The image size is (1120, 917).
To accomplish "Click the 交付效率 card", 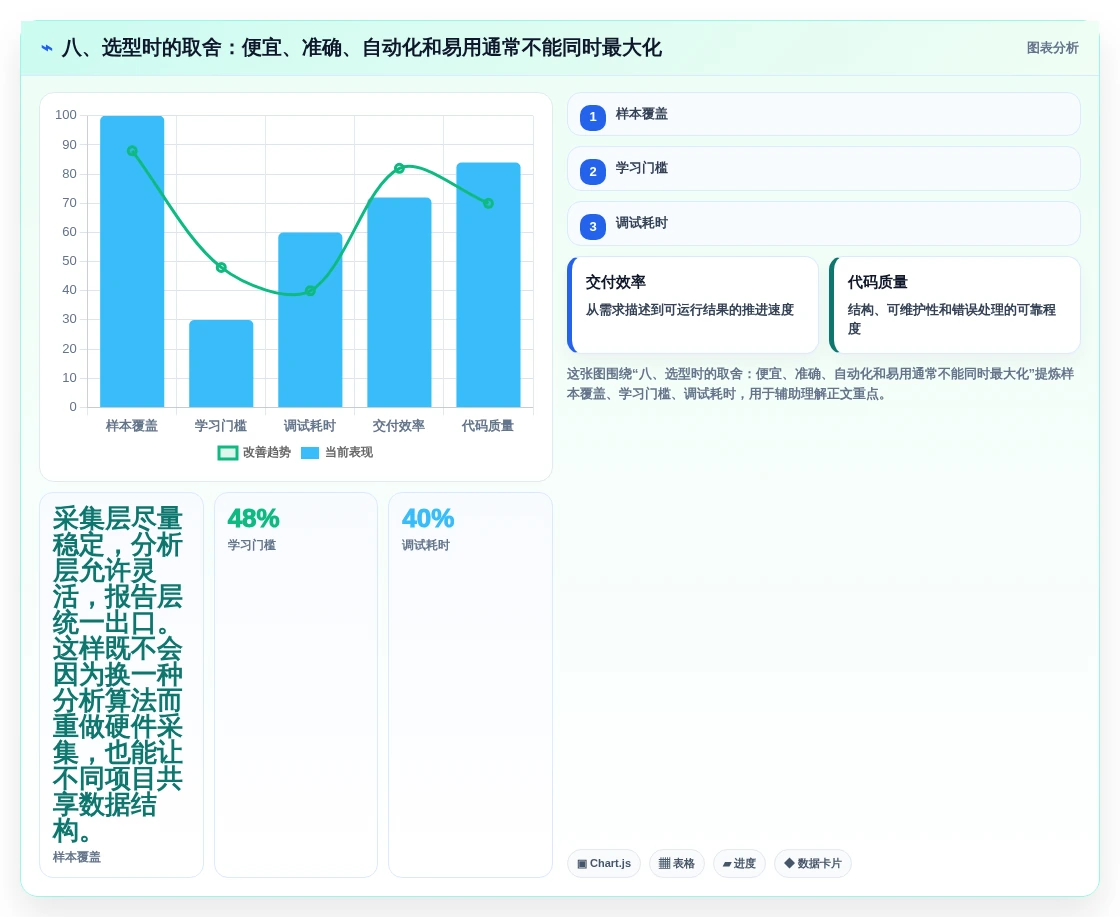I will coord(693,305).
